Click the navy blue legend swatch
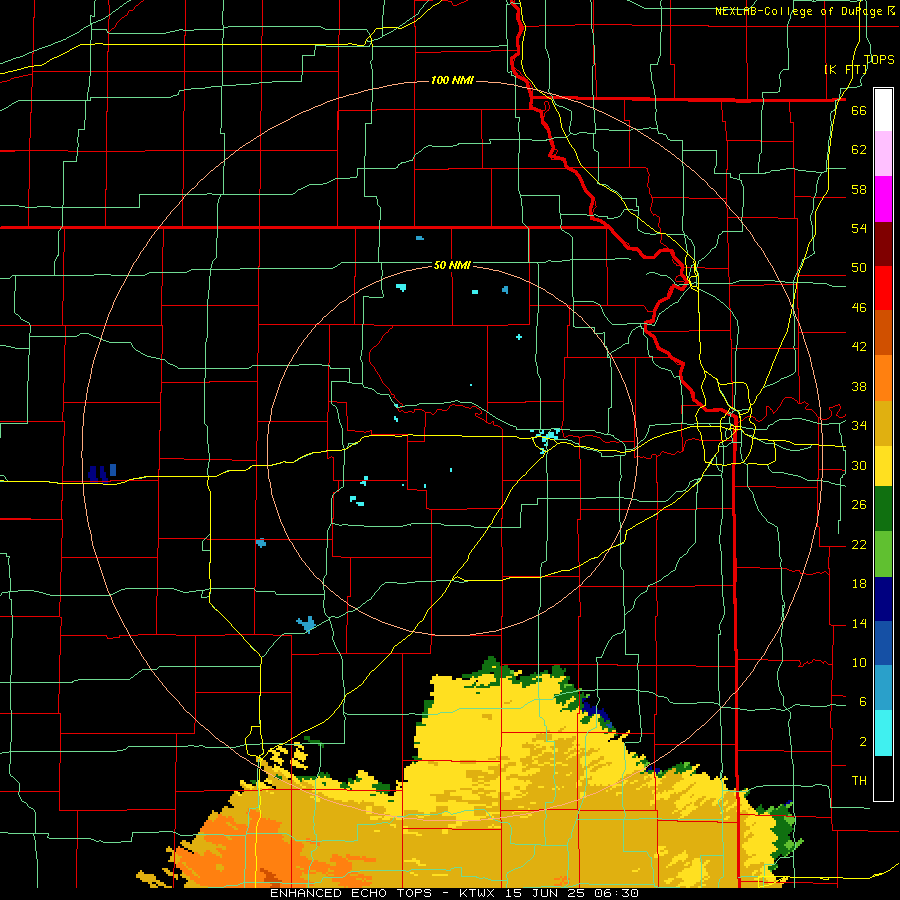900x900 pixels. 883,599
